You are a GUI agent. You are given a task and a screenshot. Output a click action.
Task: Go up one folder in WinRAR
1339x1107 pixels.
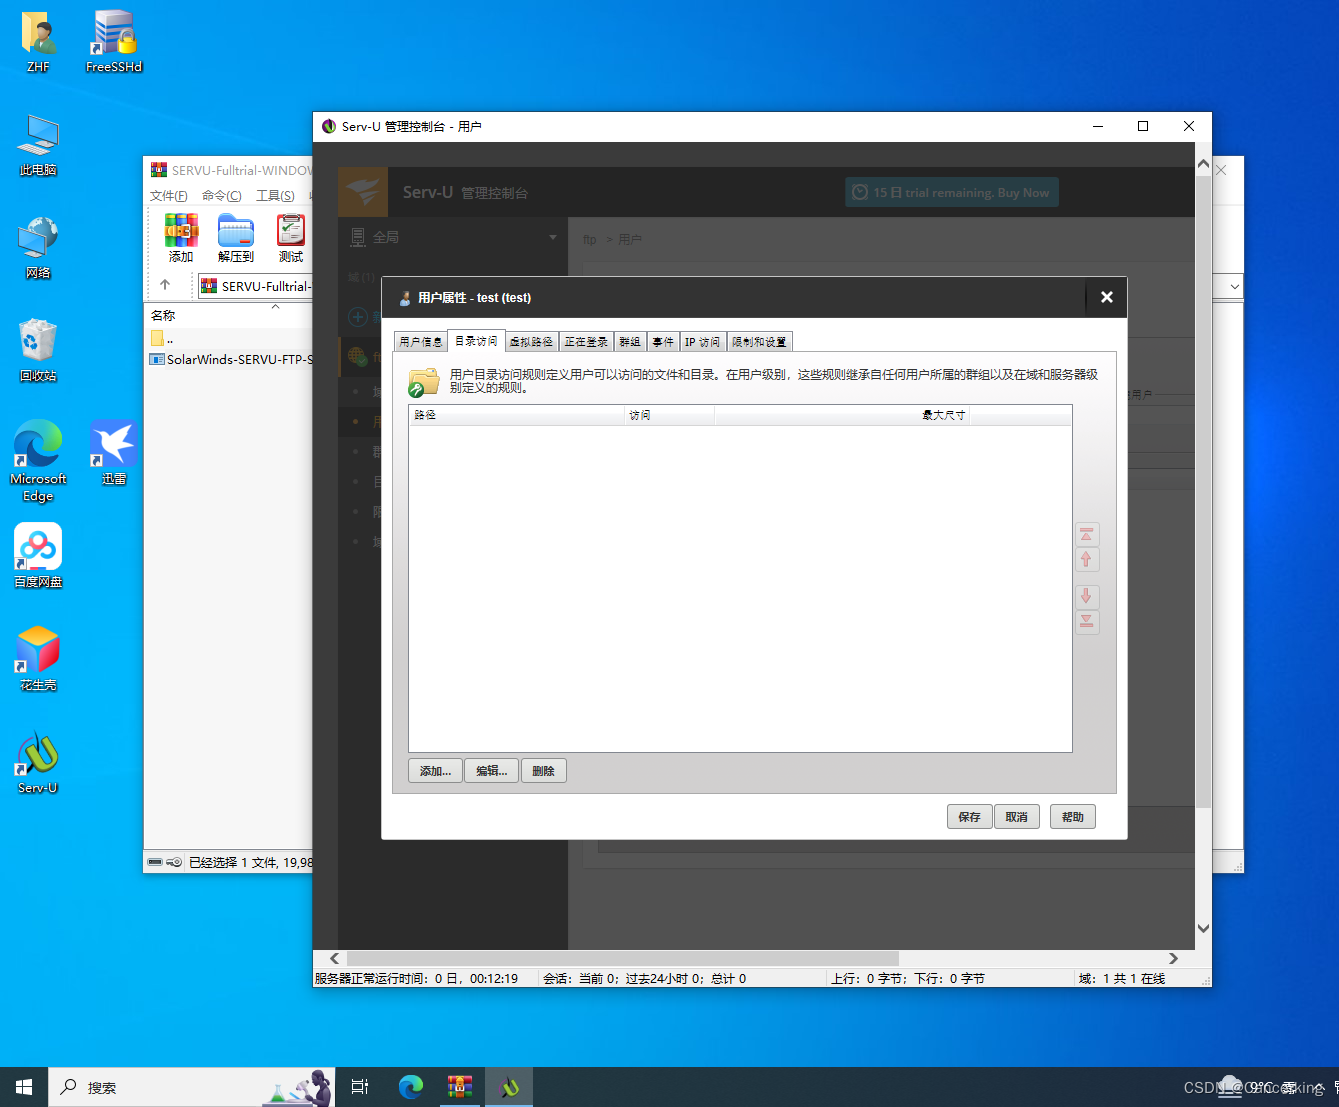point(165,285)
